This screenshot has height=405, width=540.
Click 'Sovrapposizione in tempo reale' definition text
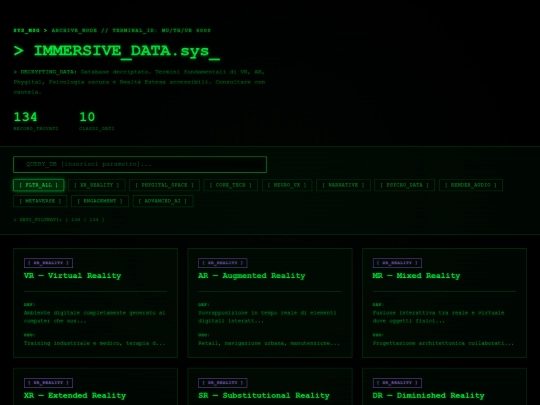pyautogui.click(x=267, y=317)
